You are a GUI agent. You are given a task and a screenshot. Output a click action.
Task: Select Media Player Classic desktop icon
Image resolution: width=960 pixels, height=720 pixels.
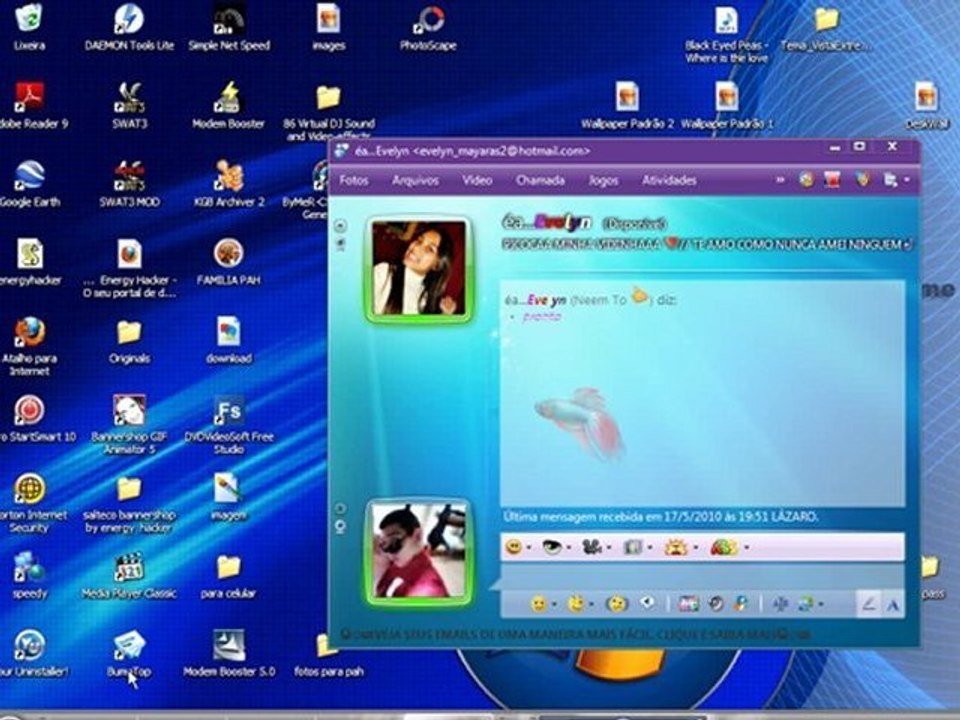(129, 576)
